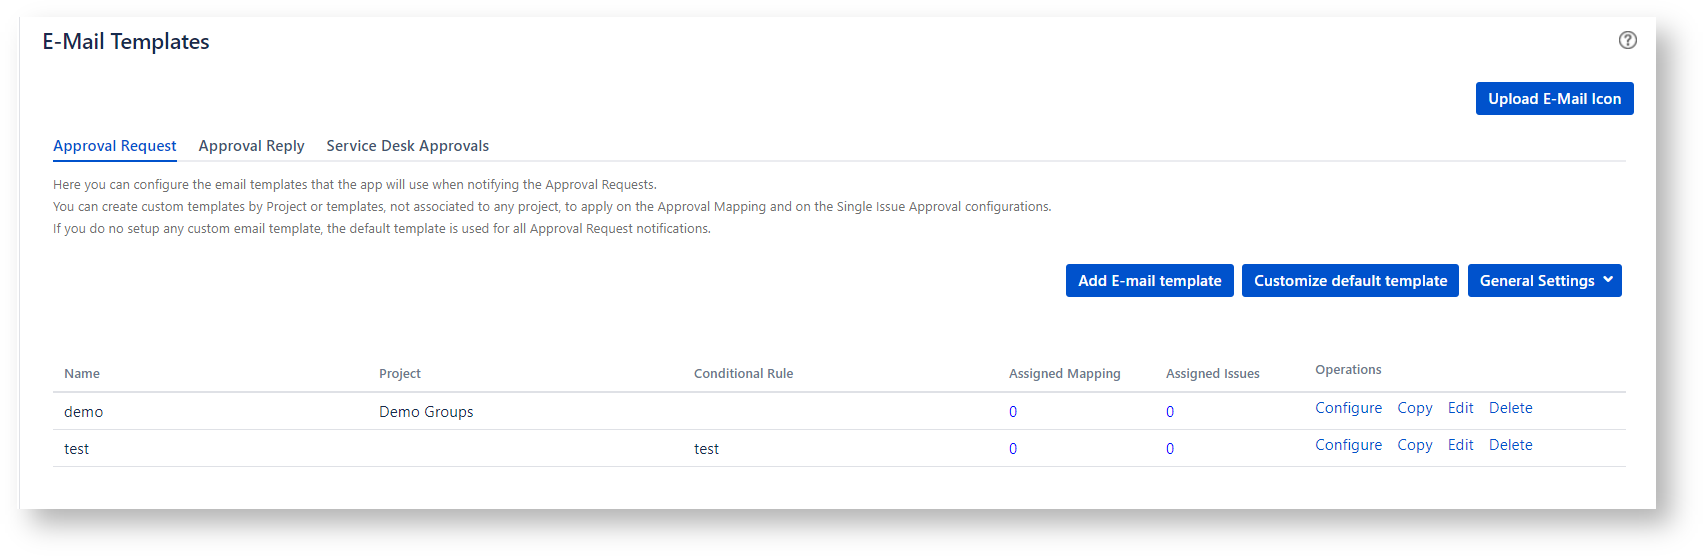The height and width of the screenshot is (557, 1704).
Task: Expand the General Settings dropdown
Action: 1544,281
